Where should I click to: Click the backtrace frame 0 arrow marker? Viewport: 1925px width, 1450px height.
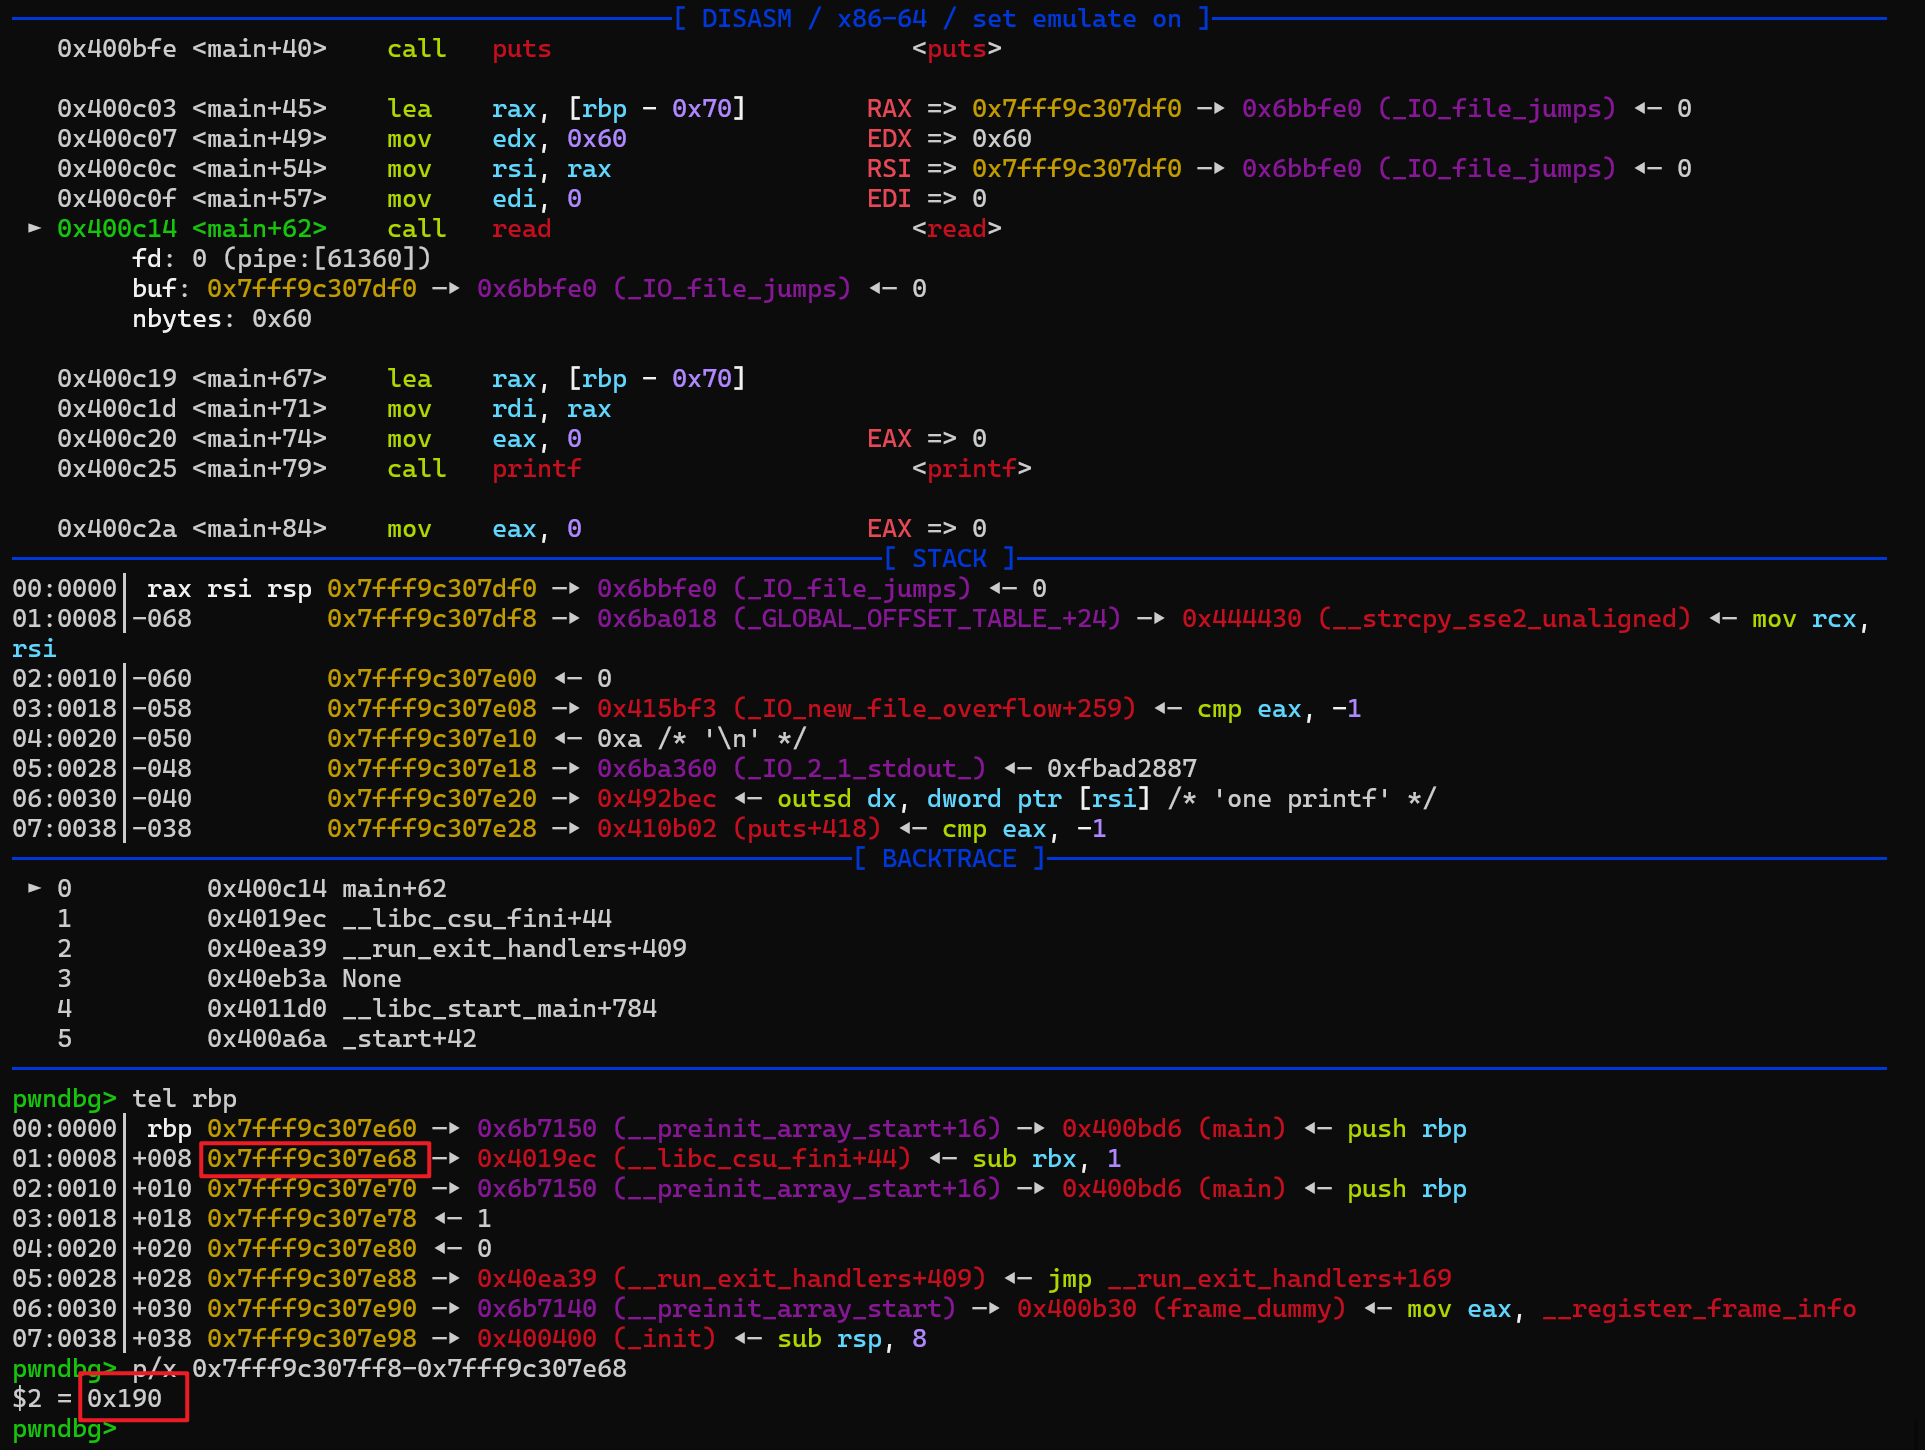pyautogui.click(x=35, y=888)
